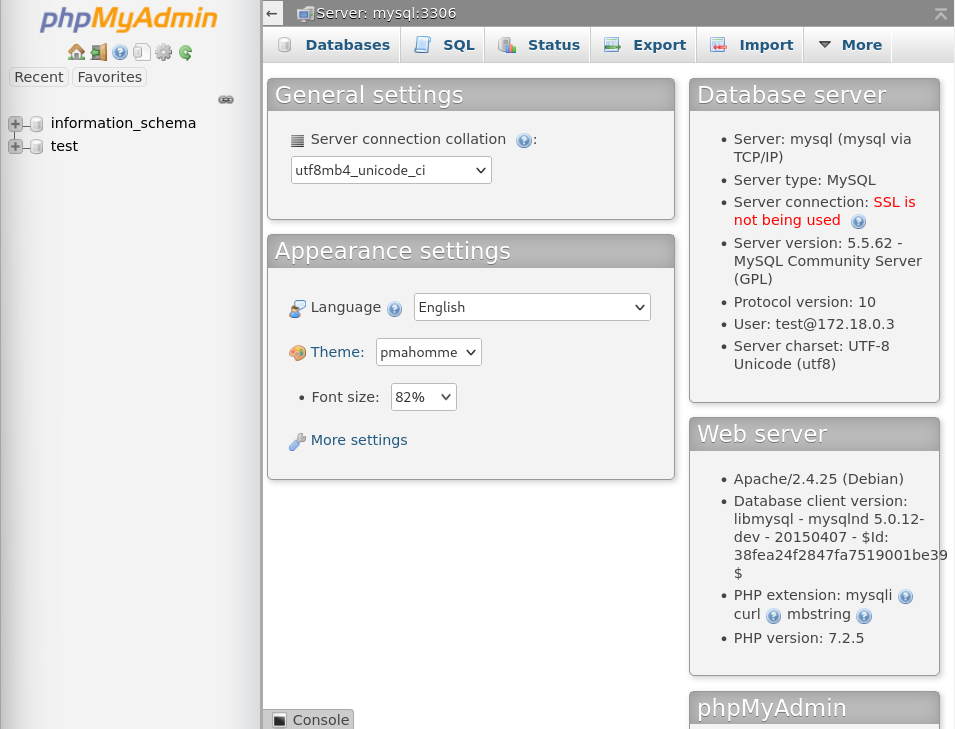Click the Recent button
This screenshot has width=955, height=729.
(x=38, y=77)
